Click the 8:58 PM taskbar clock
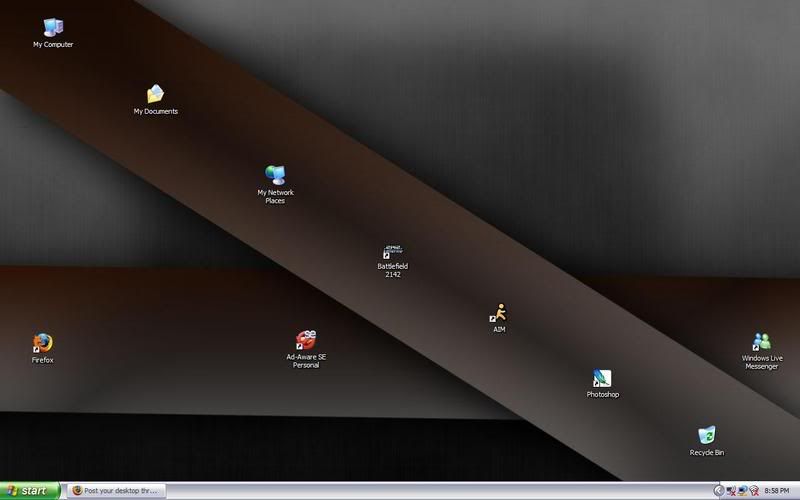800x500 pixels. [x=776, y=491]
